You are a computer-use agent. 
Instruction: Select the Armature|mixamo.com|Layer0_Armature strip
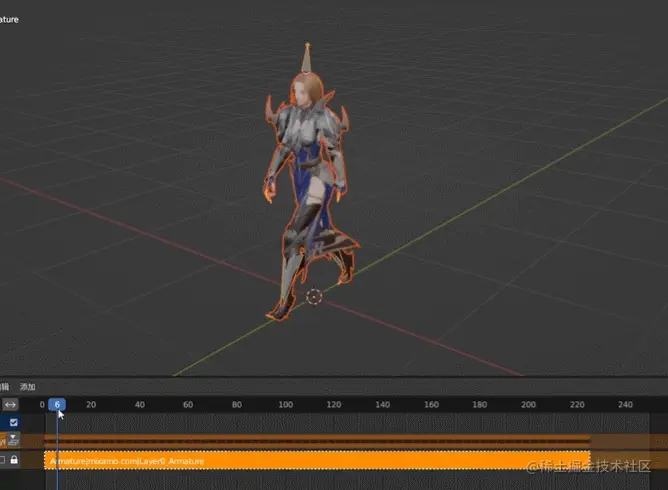click(x=317, y=461)
